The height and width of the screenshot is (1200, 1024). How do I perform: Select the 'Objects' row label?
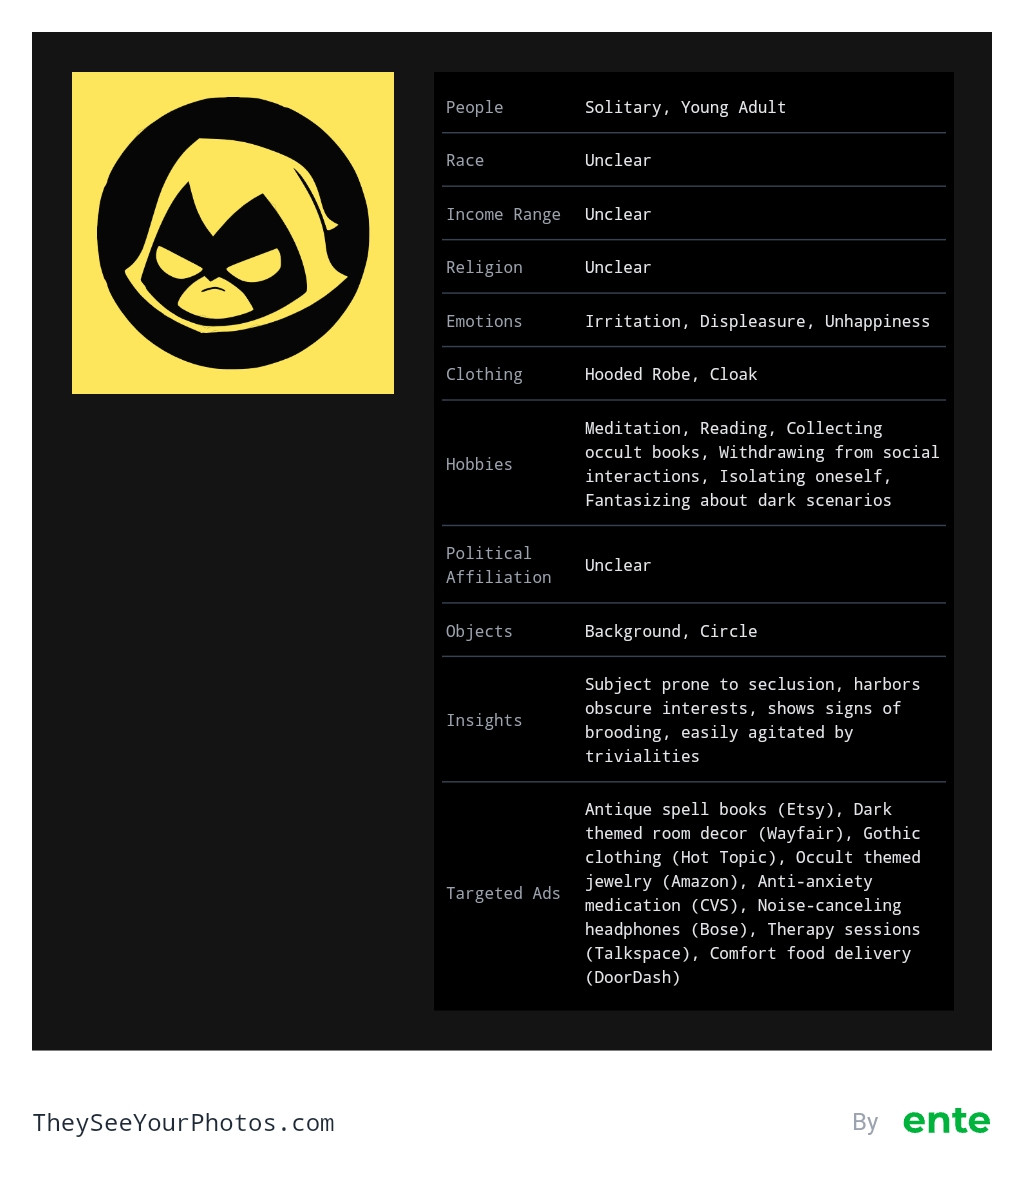coord(479,631)
